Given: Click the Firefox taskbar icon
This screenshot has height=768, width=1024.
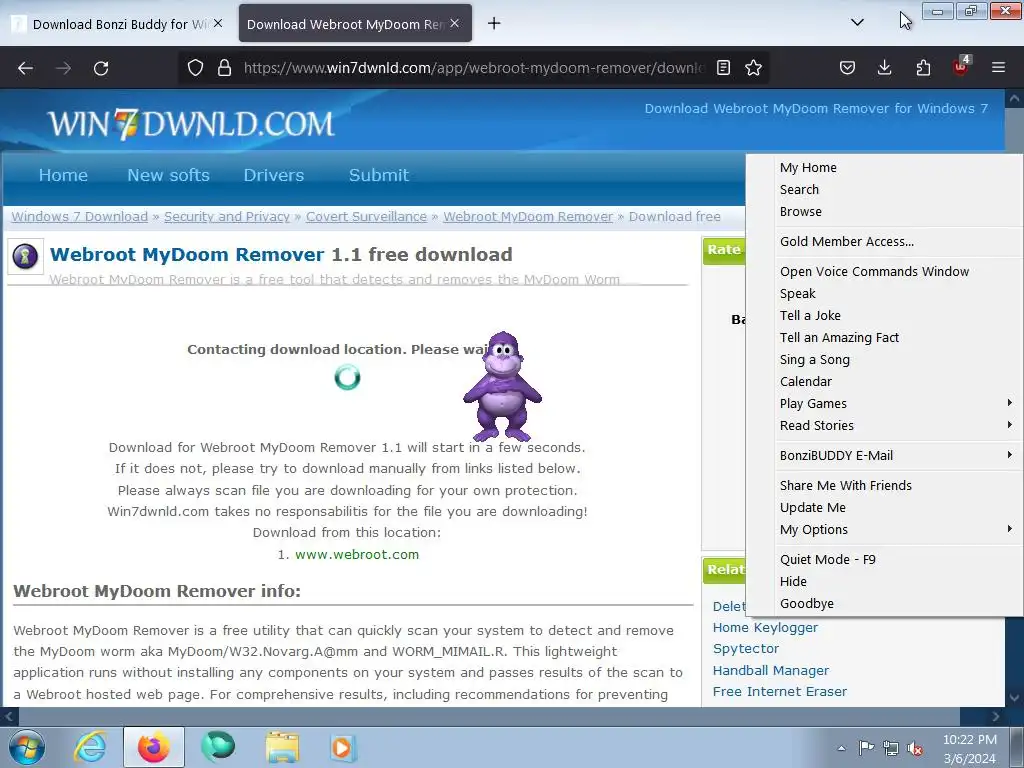Looking at the screenshot, I should [x=153, y=747].
